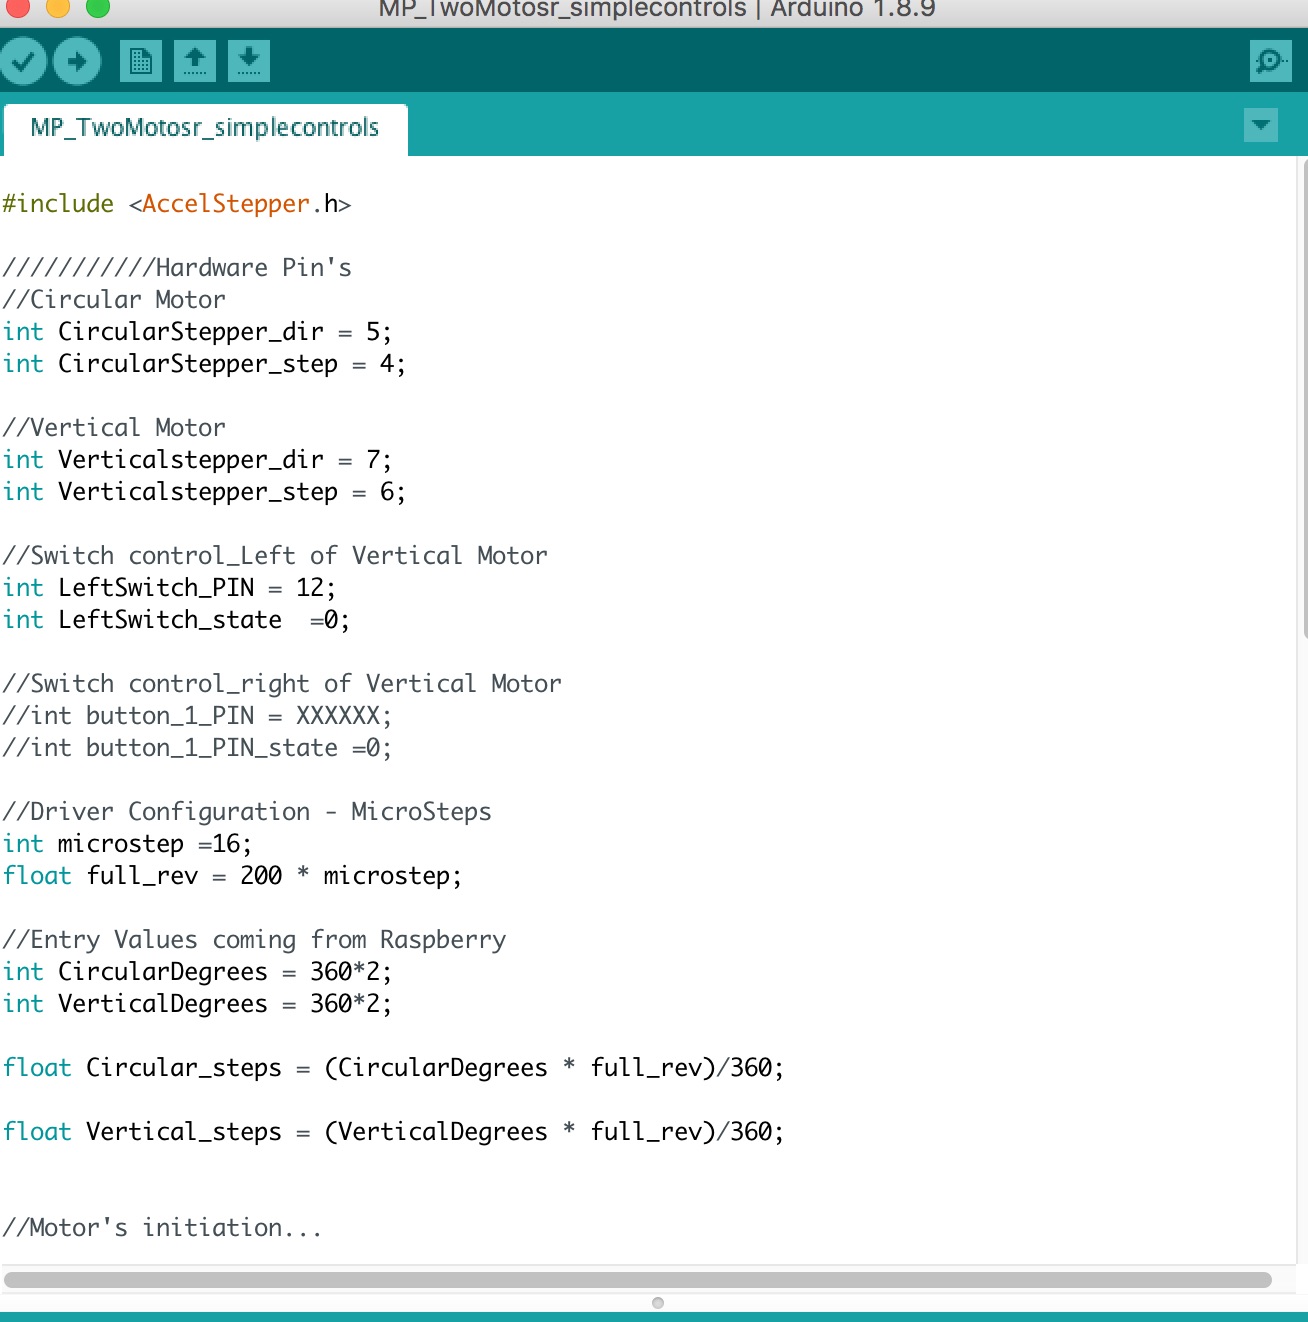The height and width of the screenshot is (1322, 1308).
Task: Open the tab options dropdown arrow
Action: (1261, 125)
